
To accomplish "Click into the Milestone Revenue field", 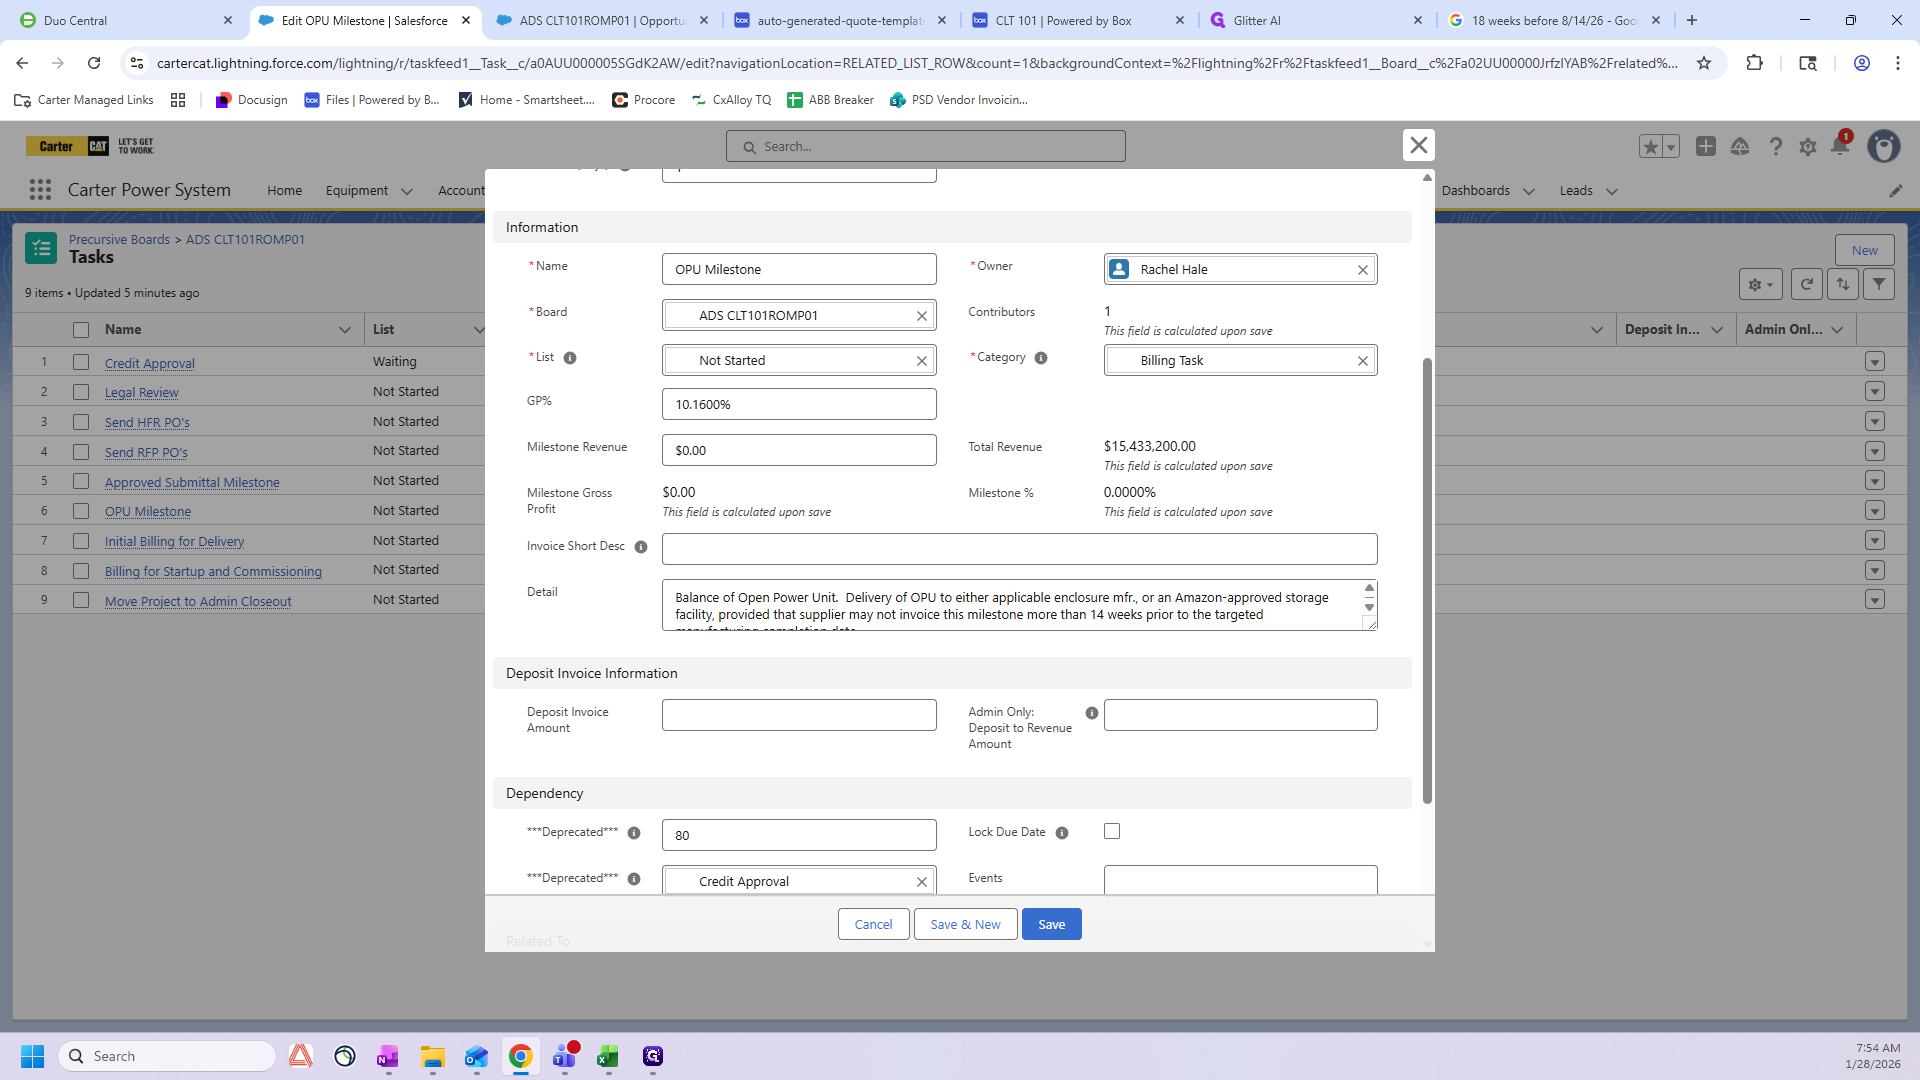I will pos(798,450).
